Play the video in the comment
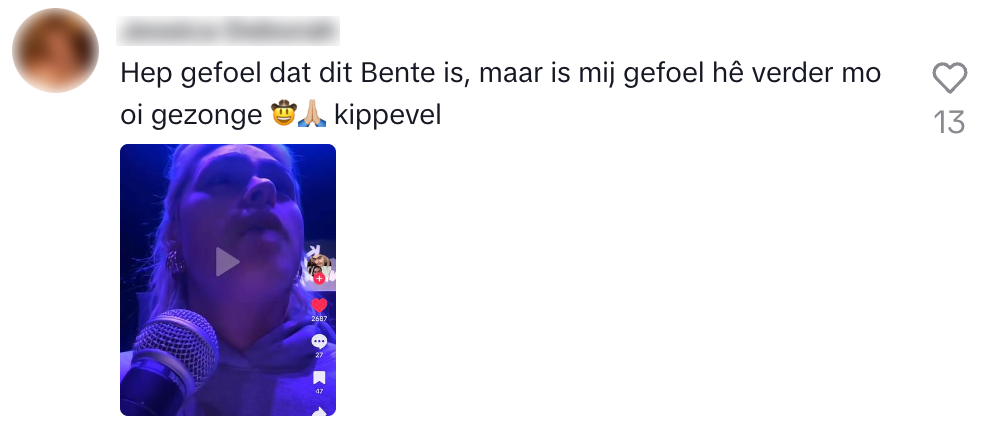The width and height of the screenshot is (982, 422). click(x=227, y=262)
